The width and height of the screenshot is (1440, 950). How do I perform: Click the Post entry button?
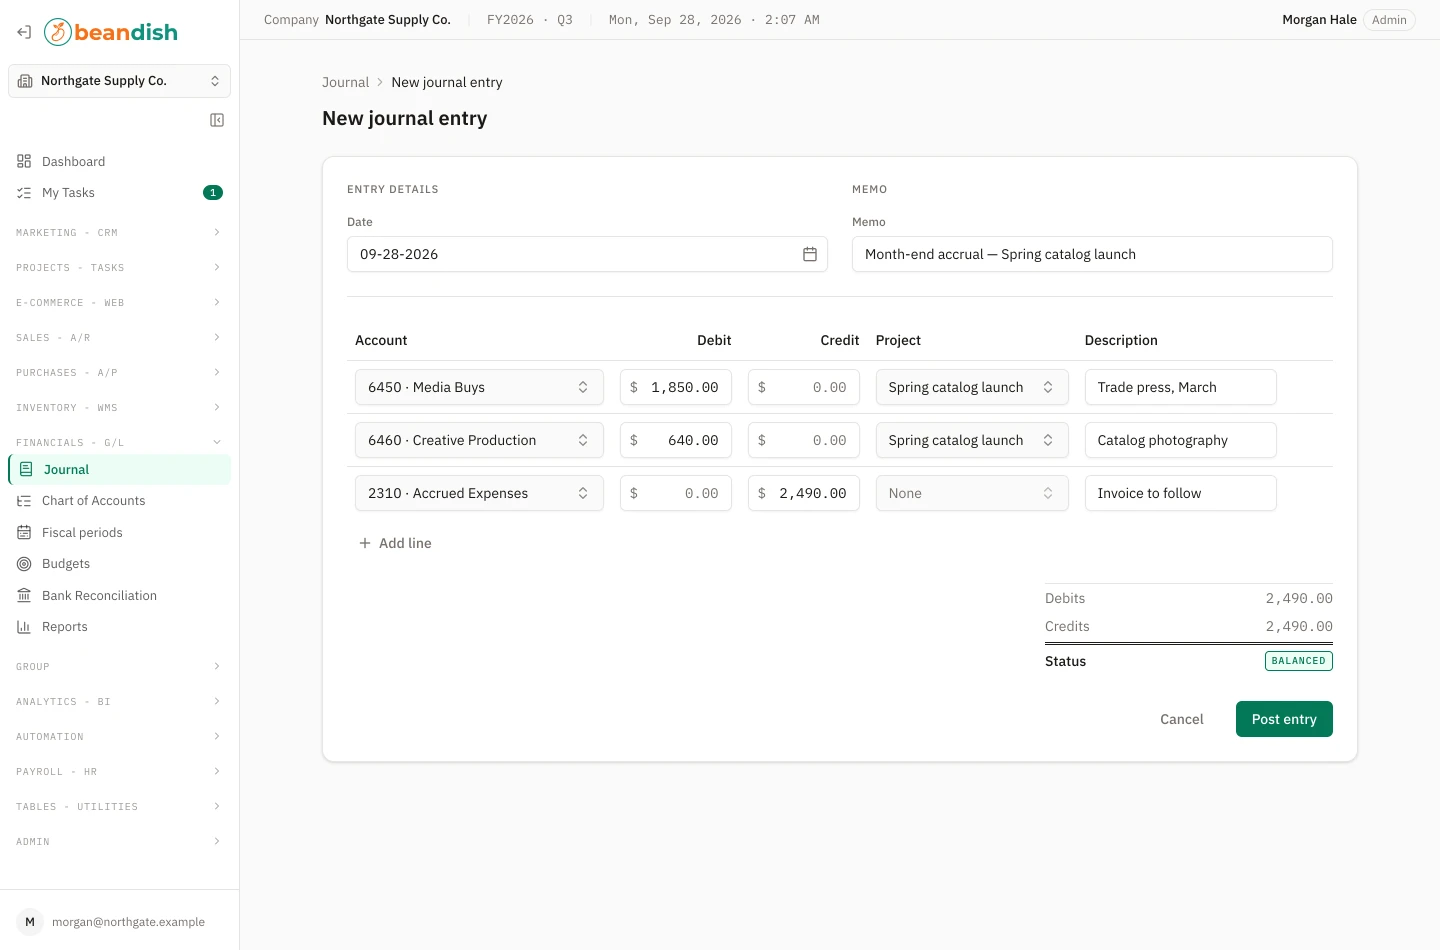coord(1284,719)
